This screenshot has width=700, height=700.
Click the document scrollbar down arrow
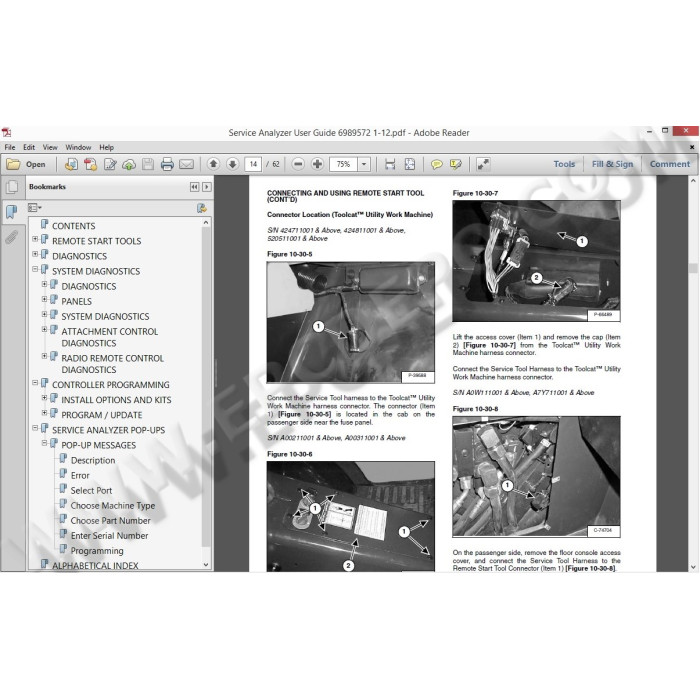pos(693,567)
